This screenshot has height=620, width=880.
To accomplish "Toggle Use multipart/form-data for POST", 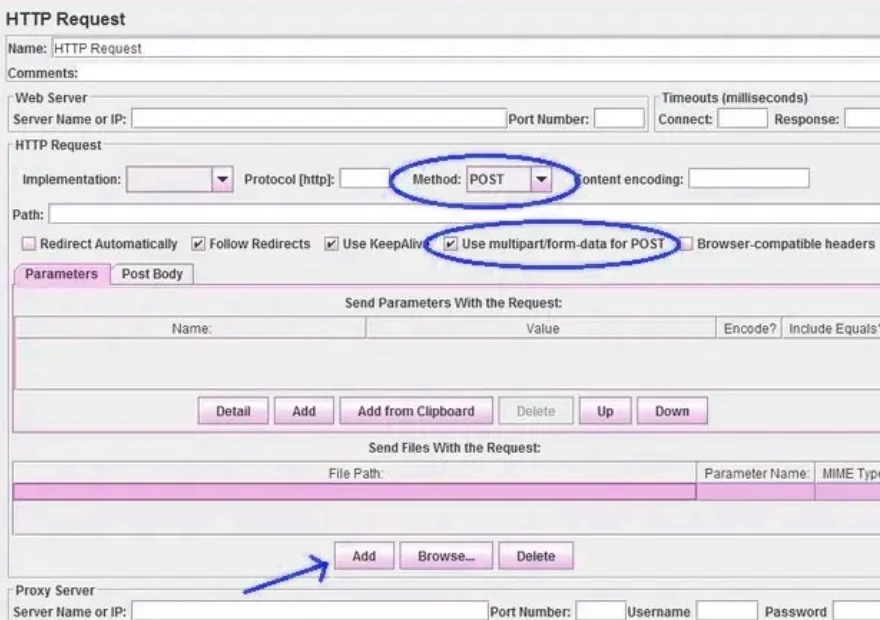I will [451, 244].
